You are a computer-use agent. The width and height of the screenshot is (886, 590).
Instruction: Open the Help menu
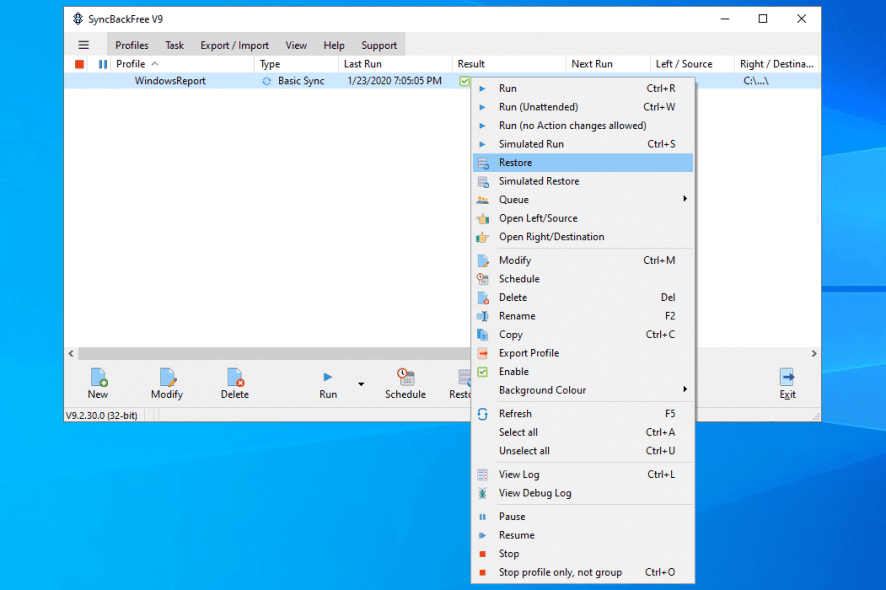(334, 45)
